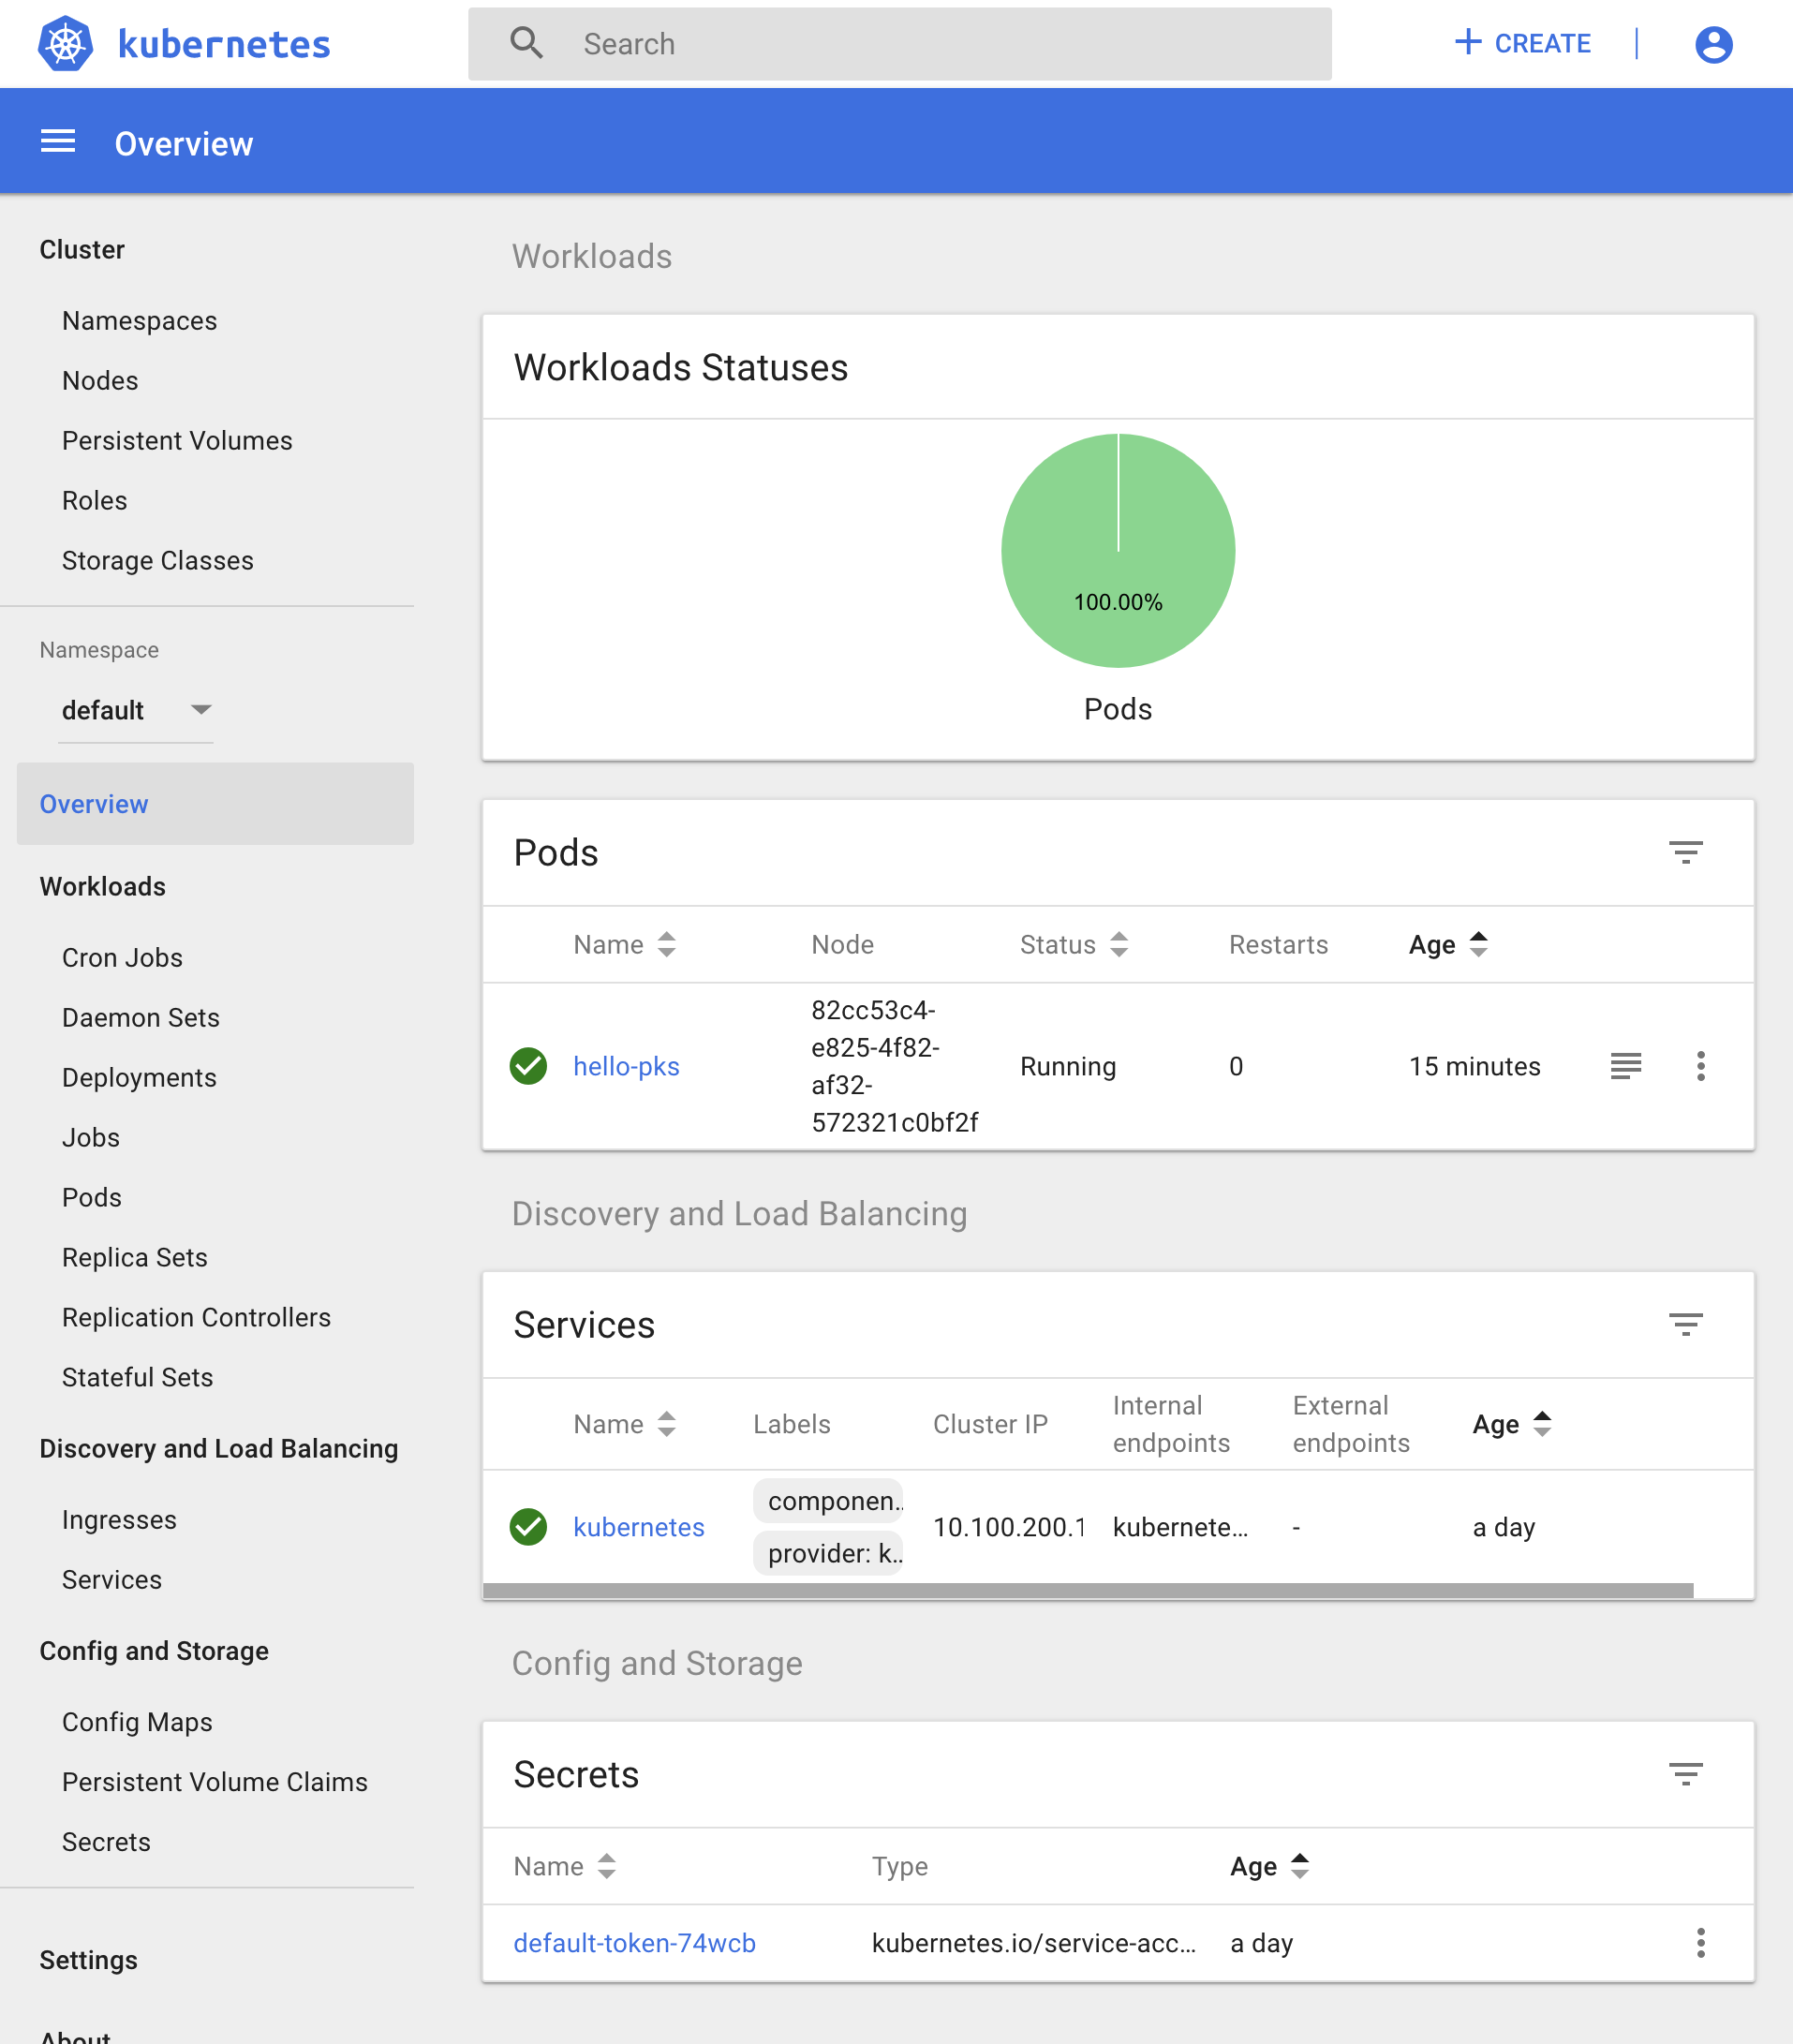Open the hamburger navigation menu
1793x2044 pixels.
[58, 142]
